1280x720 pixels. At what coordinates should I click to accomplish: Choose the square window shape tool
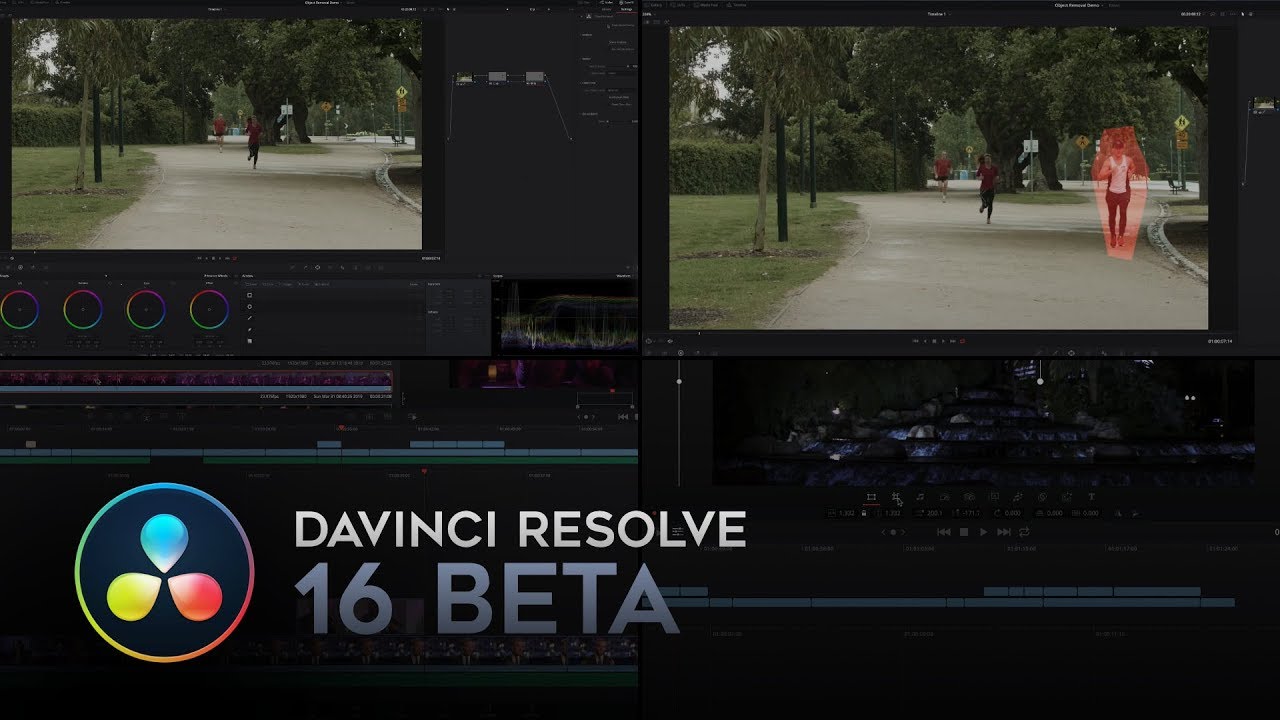(250, 295)
